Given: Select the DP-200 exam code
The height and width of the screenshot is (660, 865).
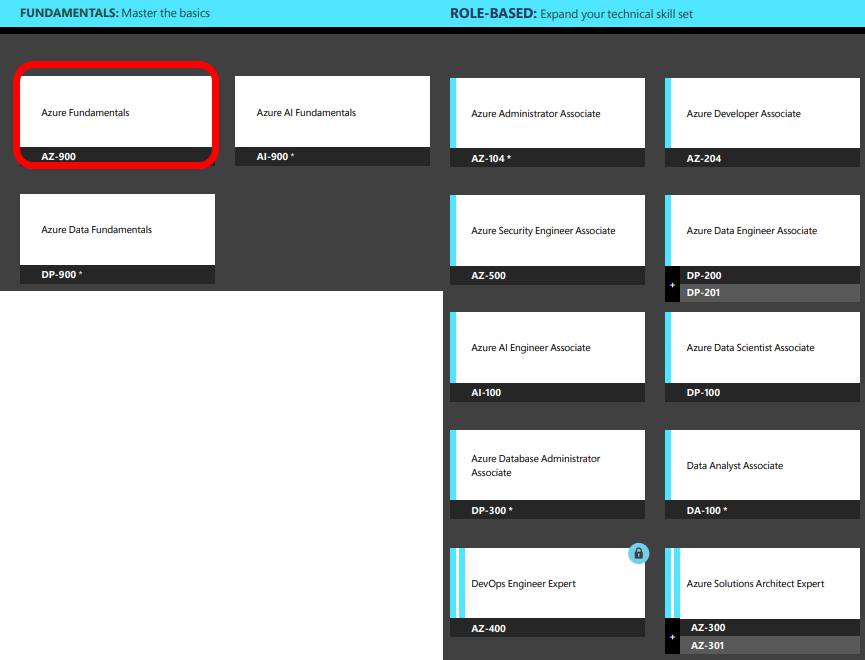Looking at the screenshot, I should click(704, 275).
